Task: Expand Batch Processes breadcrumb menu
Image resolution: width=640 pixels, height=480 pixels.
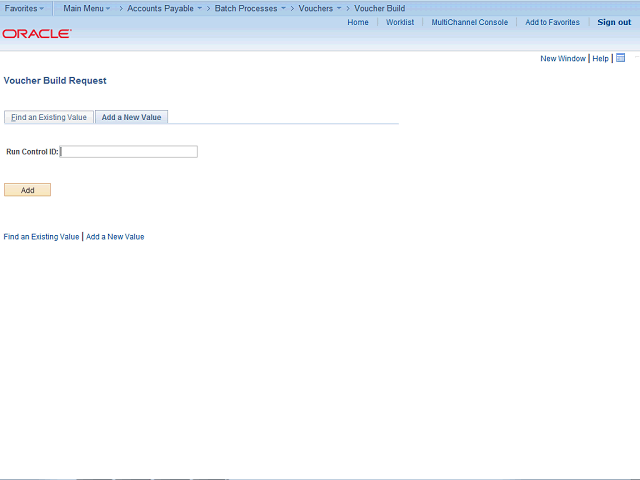Action: (250, 8)
